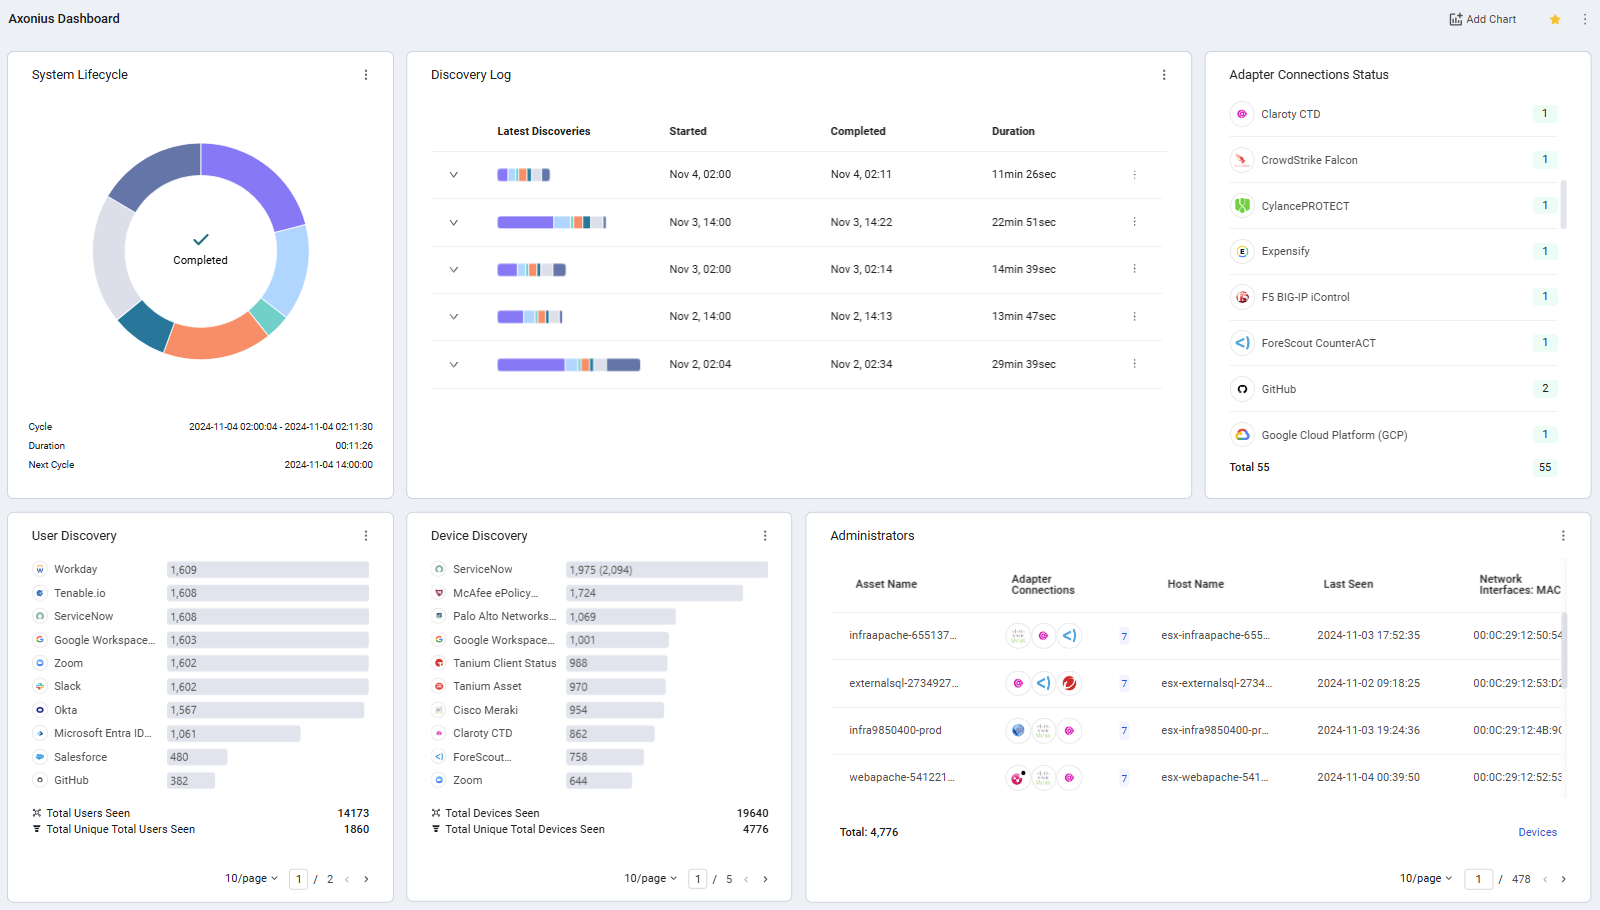Toggle the favorite star icon

click(1555, 19)
